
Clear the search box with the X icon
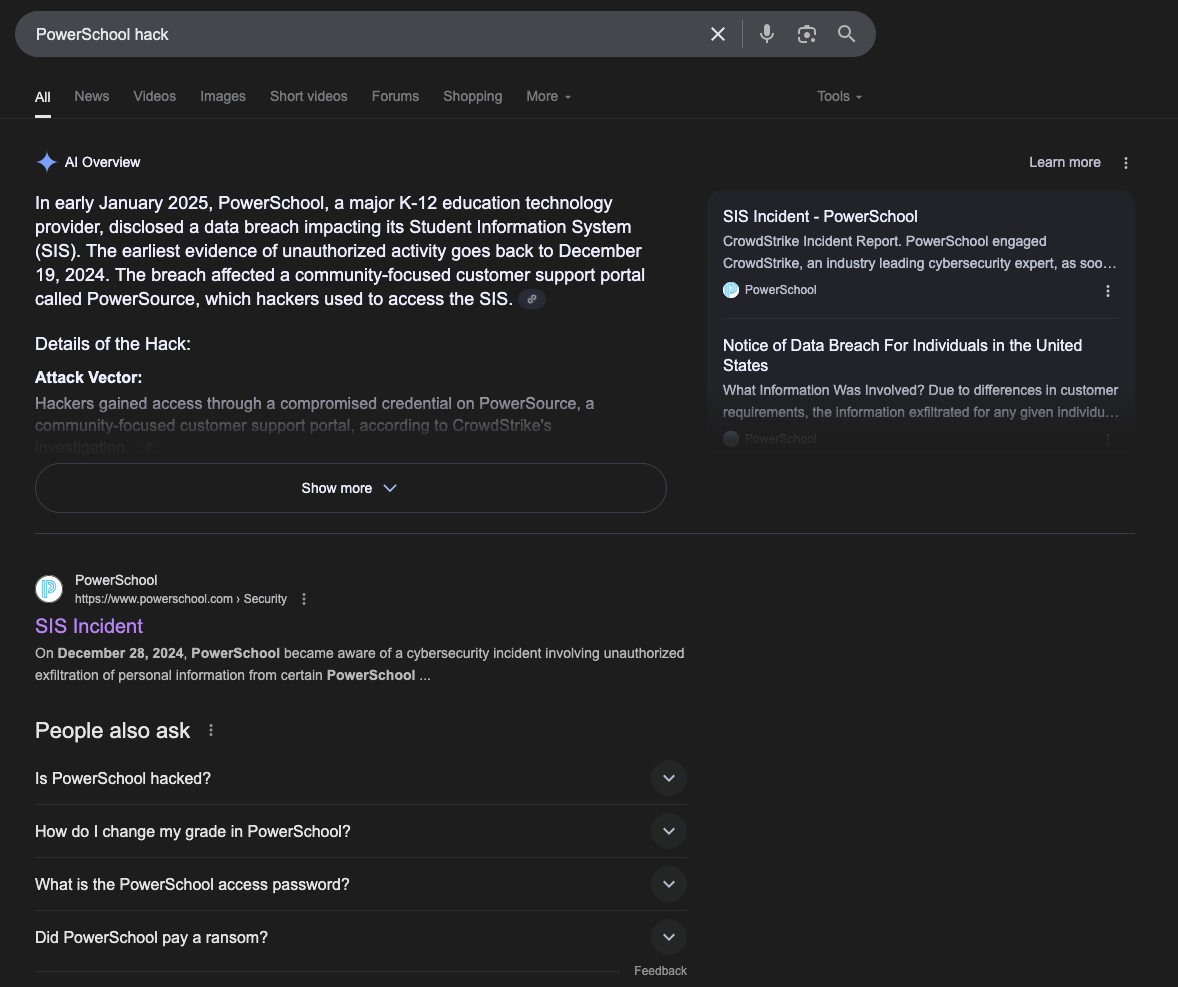point(717,35)
